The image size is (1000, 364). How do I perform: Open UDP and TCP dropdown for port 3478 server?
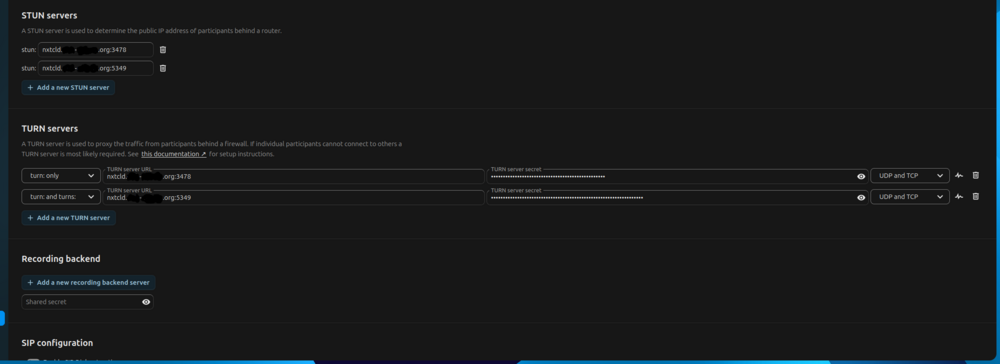tap(910, 176)
